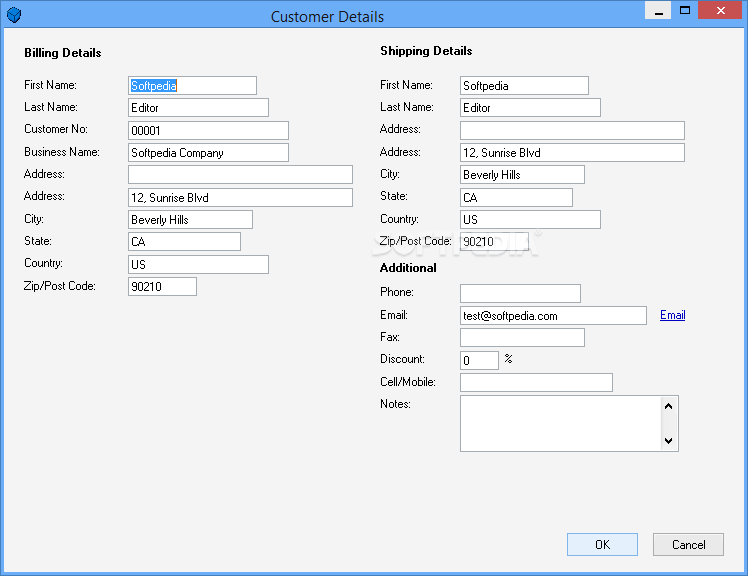The image size is (748, 576).
Task: Click the shipping Zip/Post Code field
Action: pyautogui.click(x=494, y=241)
